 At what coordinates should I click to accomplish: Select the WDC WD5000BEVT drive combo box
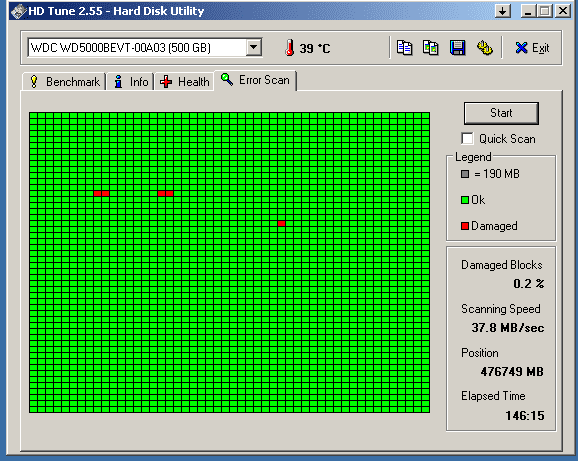point(144,48)
